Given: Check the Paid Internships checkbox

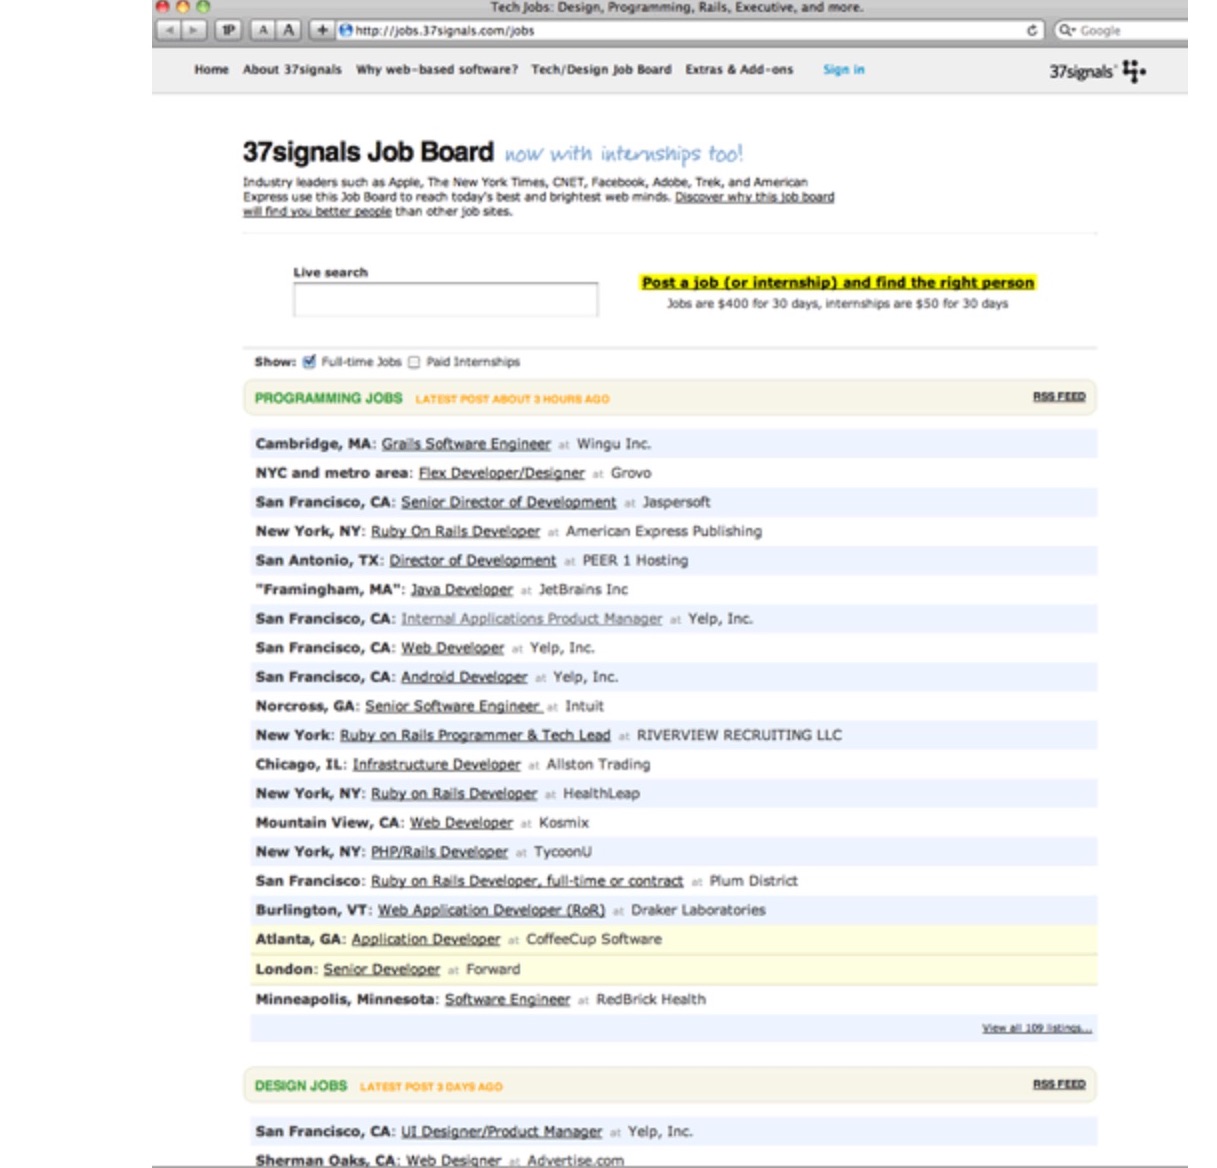Looking at the screenshot, I should point(414,362).
